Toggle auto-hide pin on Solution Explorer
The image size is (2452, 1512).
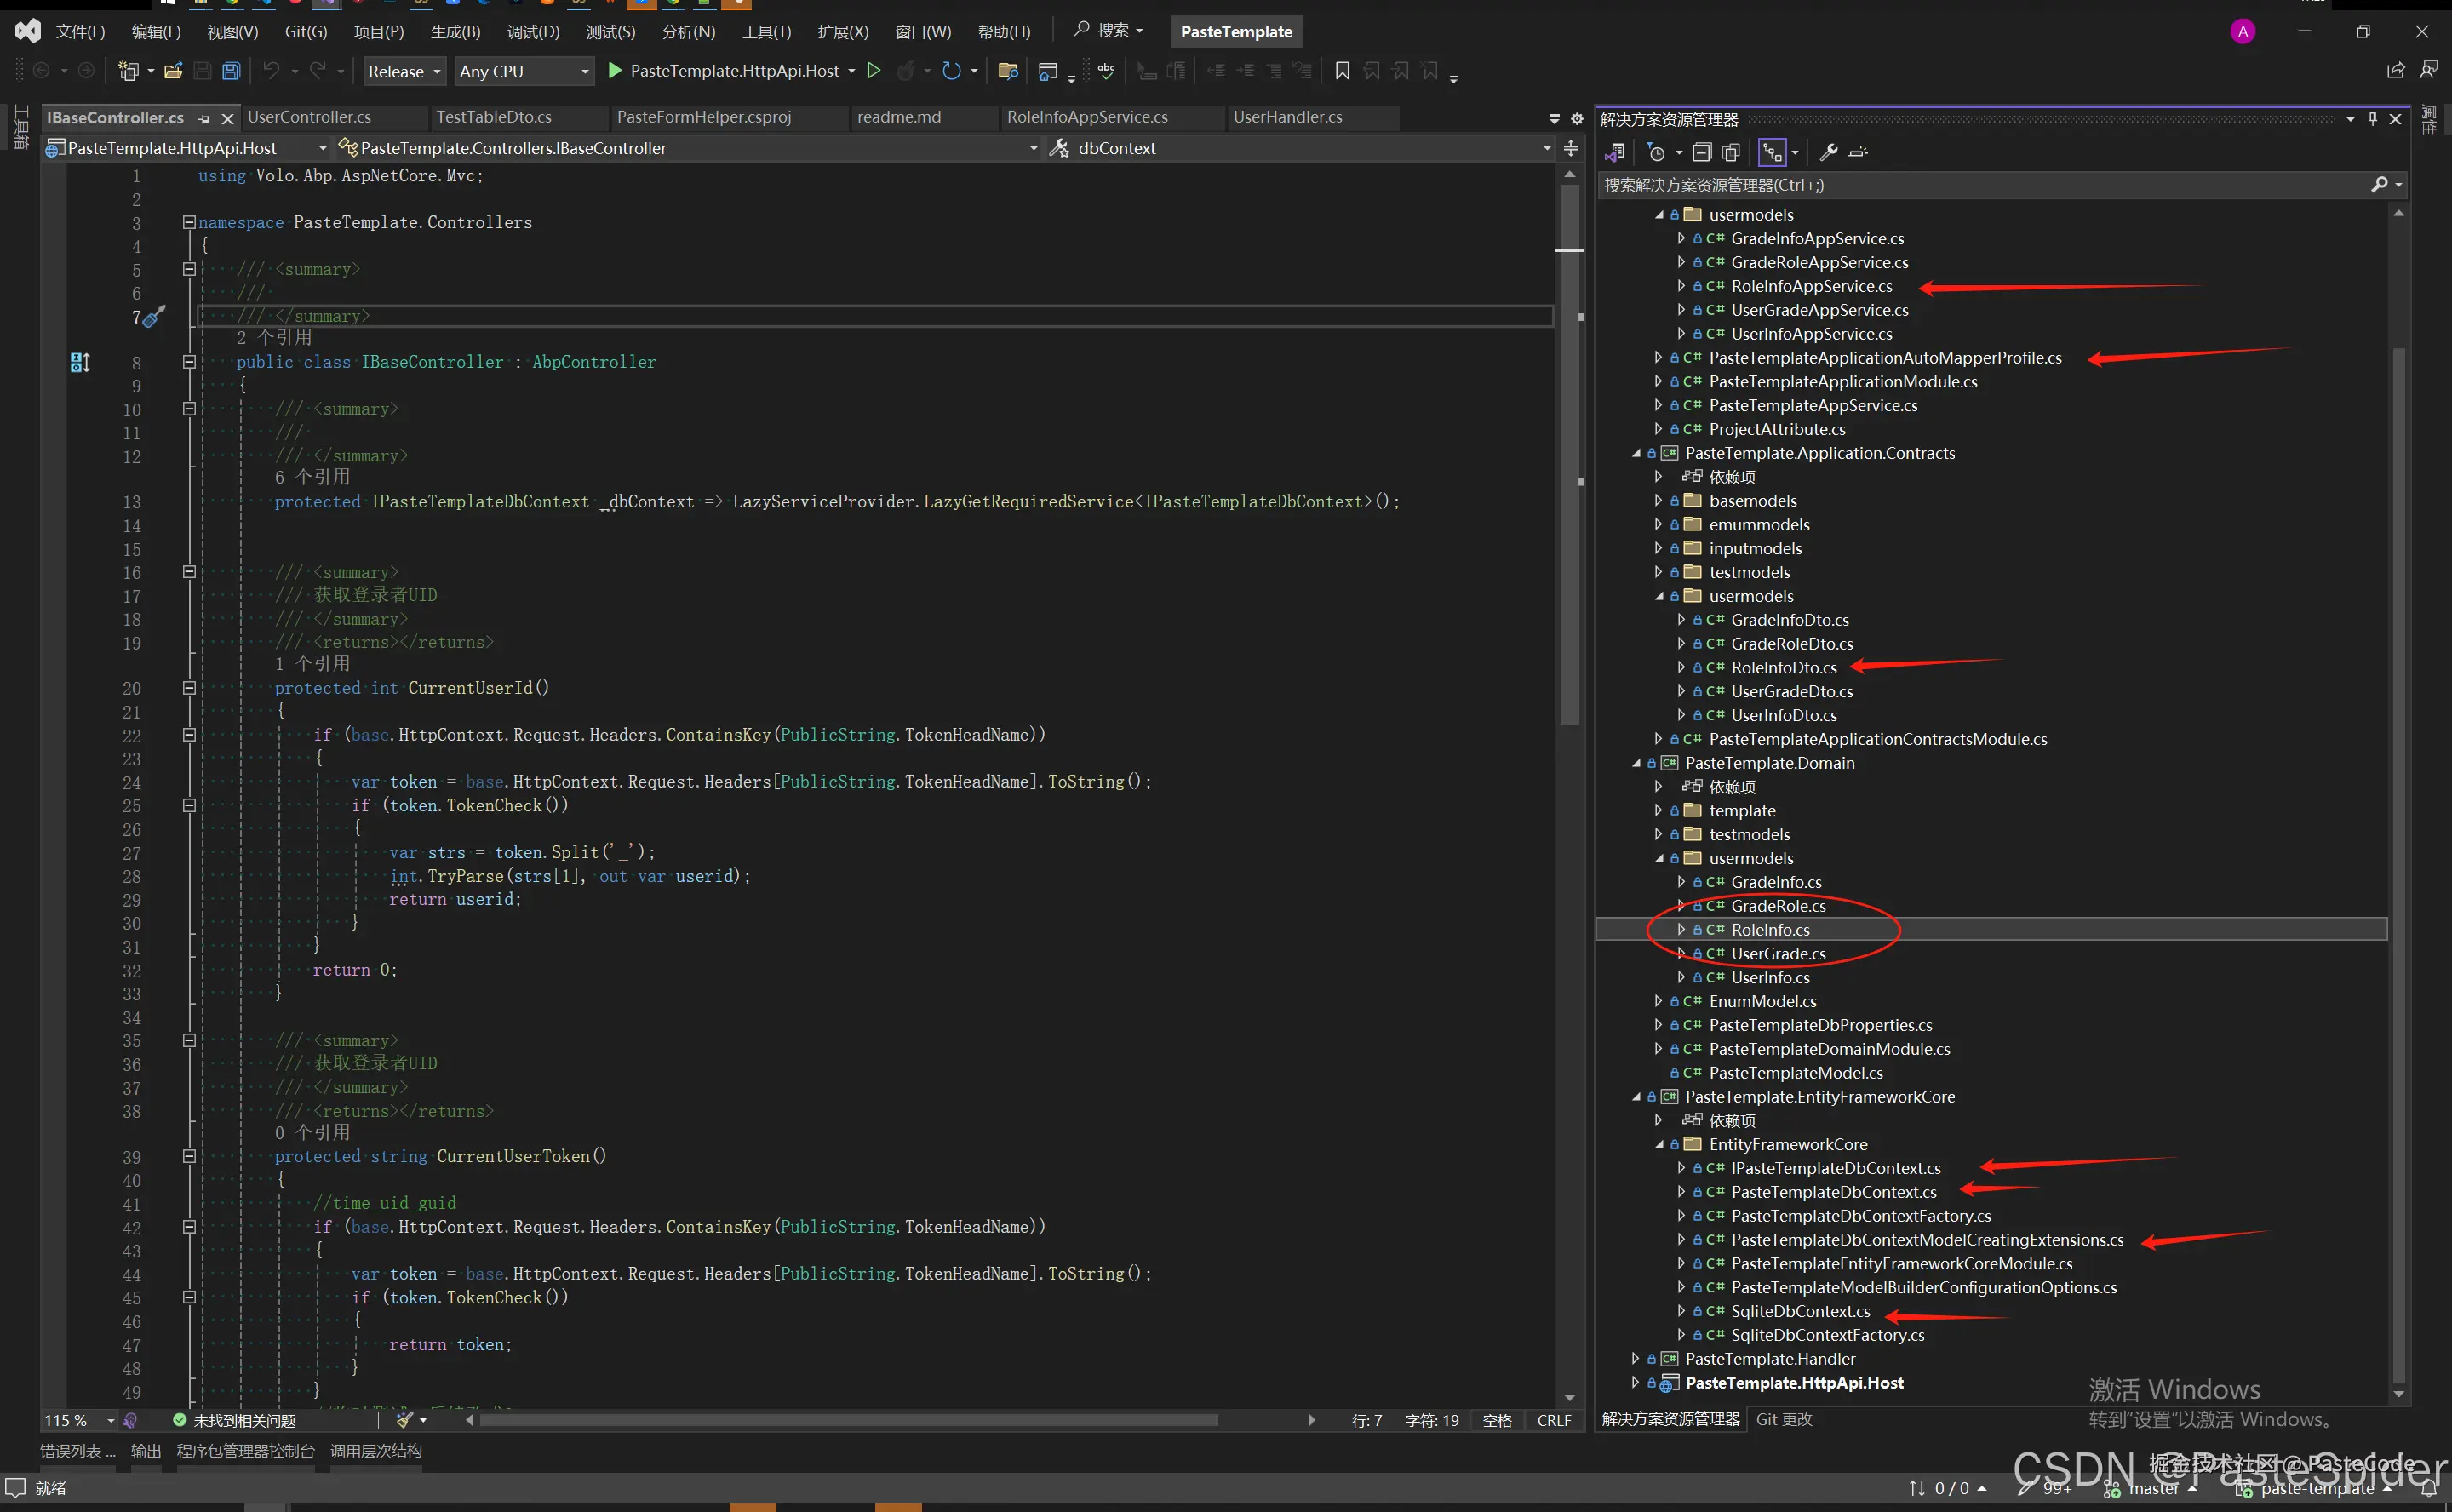pyautogui.click(x=2372, y=119)
